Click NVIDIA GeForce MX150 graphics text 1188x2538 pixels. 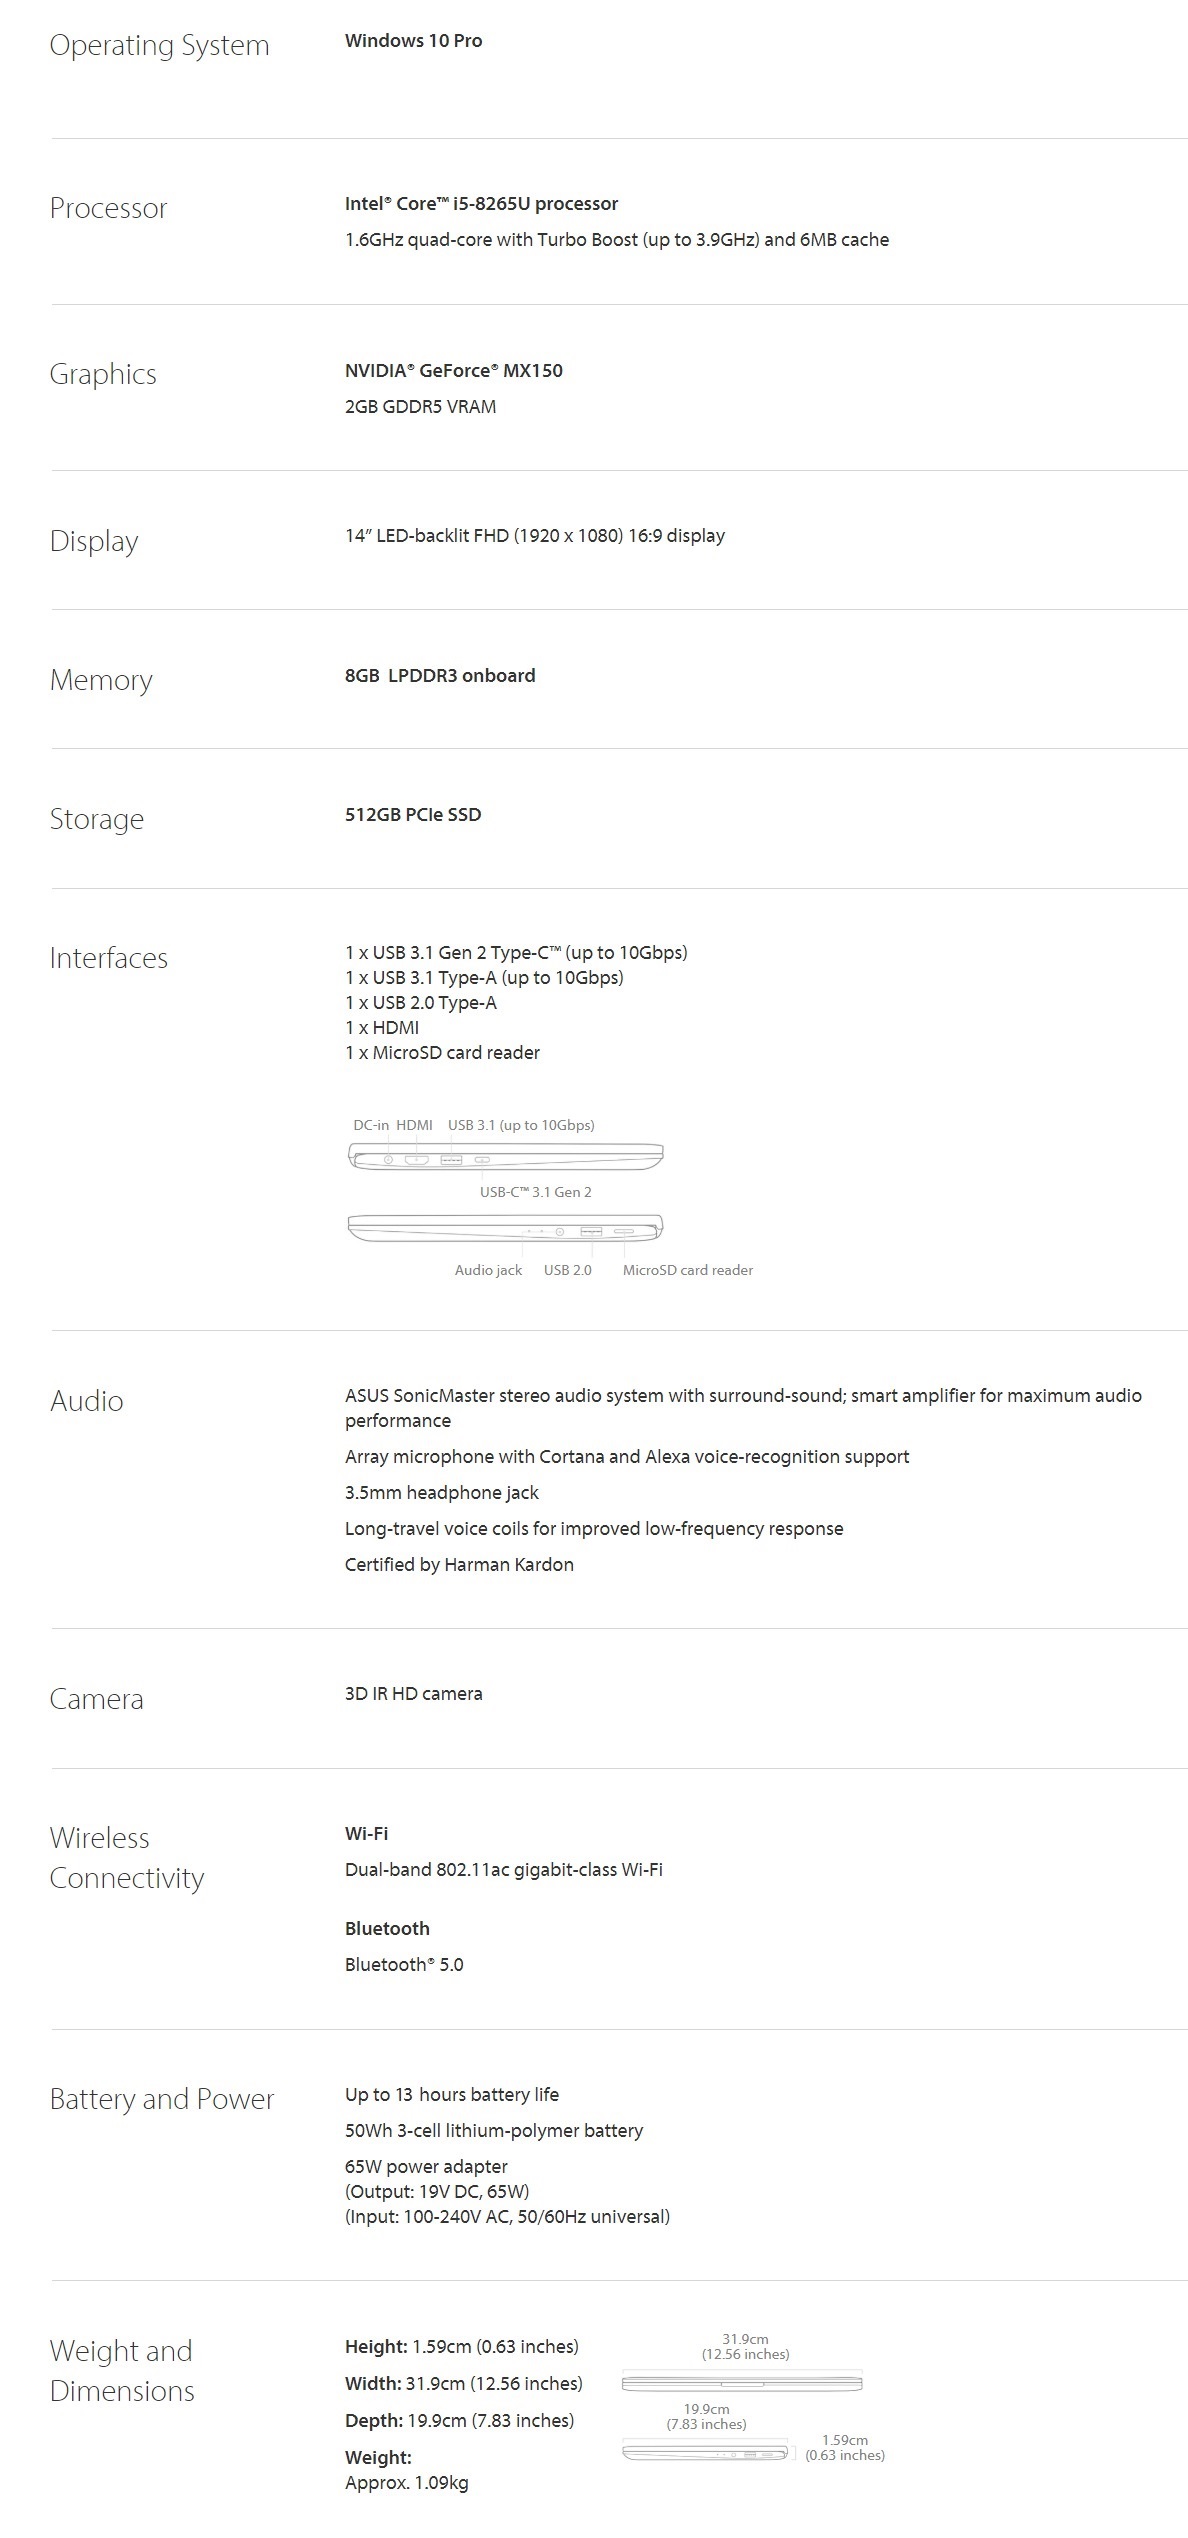454,371
